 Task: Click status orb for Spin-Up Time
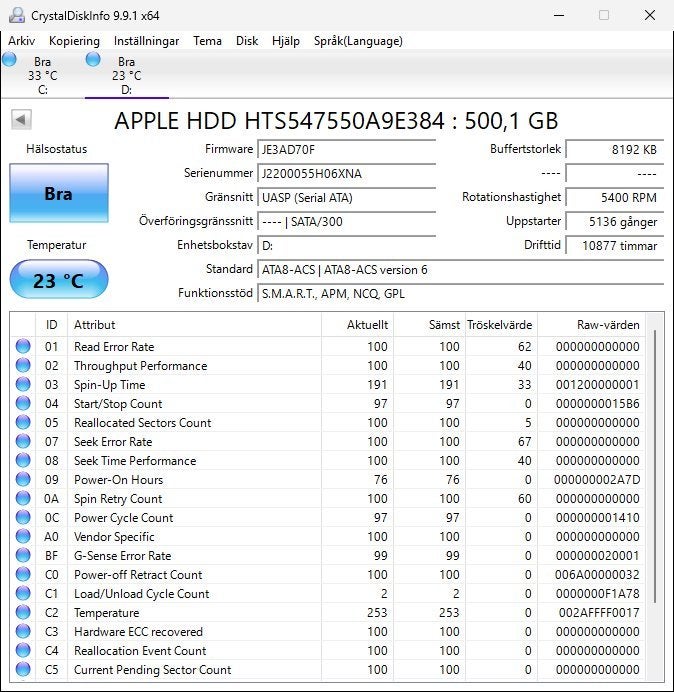click(23, 384)
